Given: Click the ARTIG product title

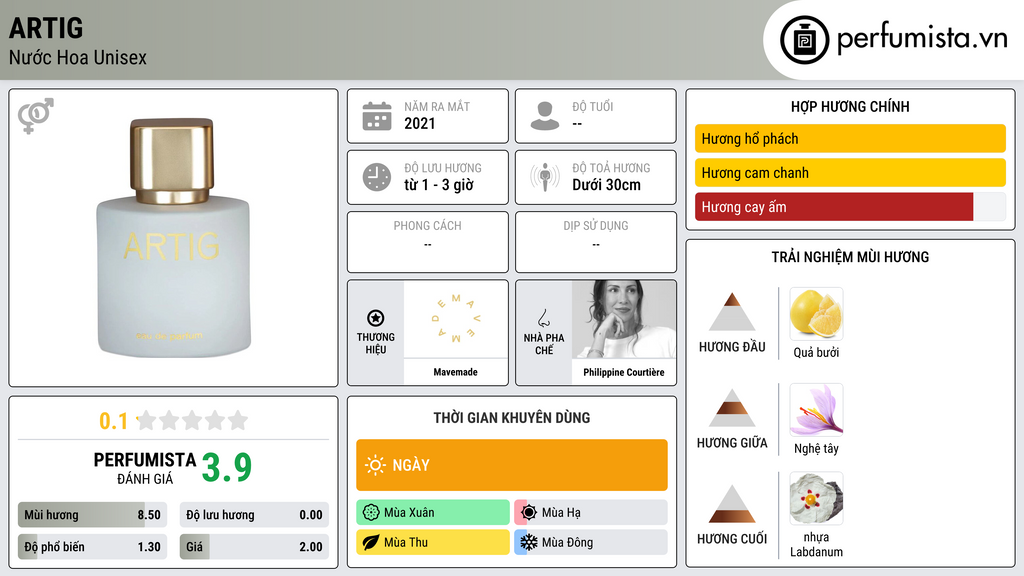Looking at the screenshot, I should pyautogui.click(x=46, y=28).
